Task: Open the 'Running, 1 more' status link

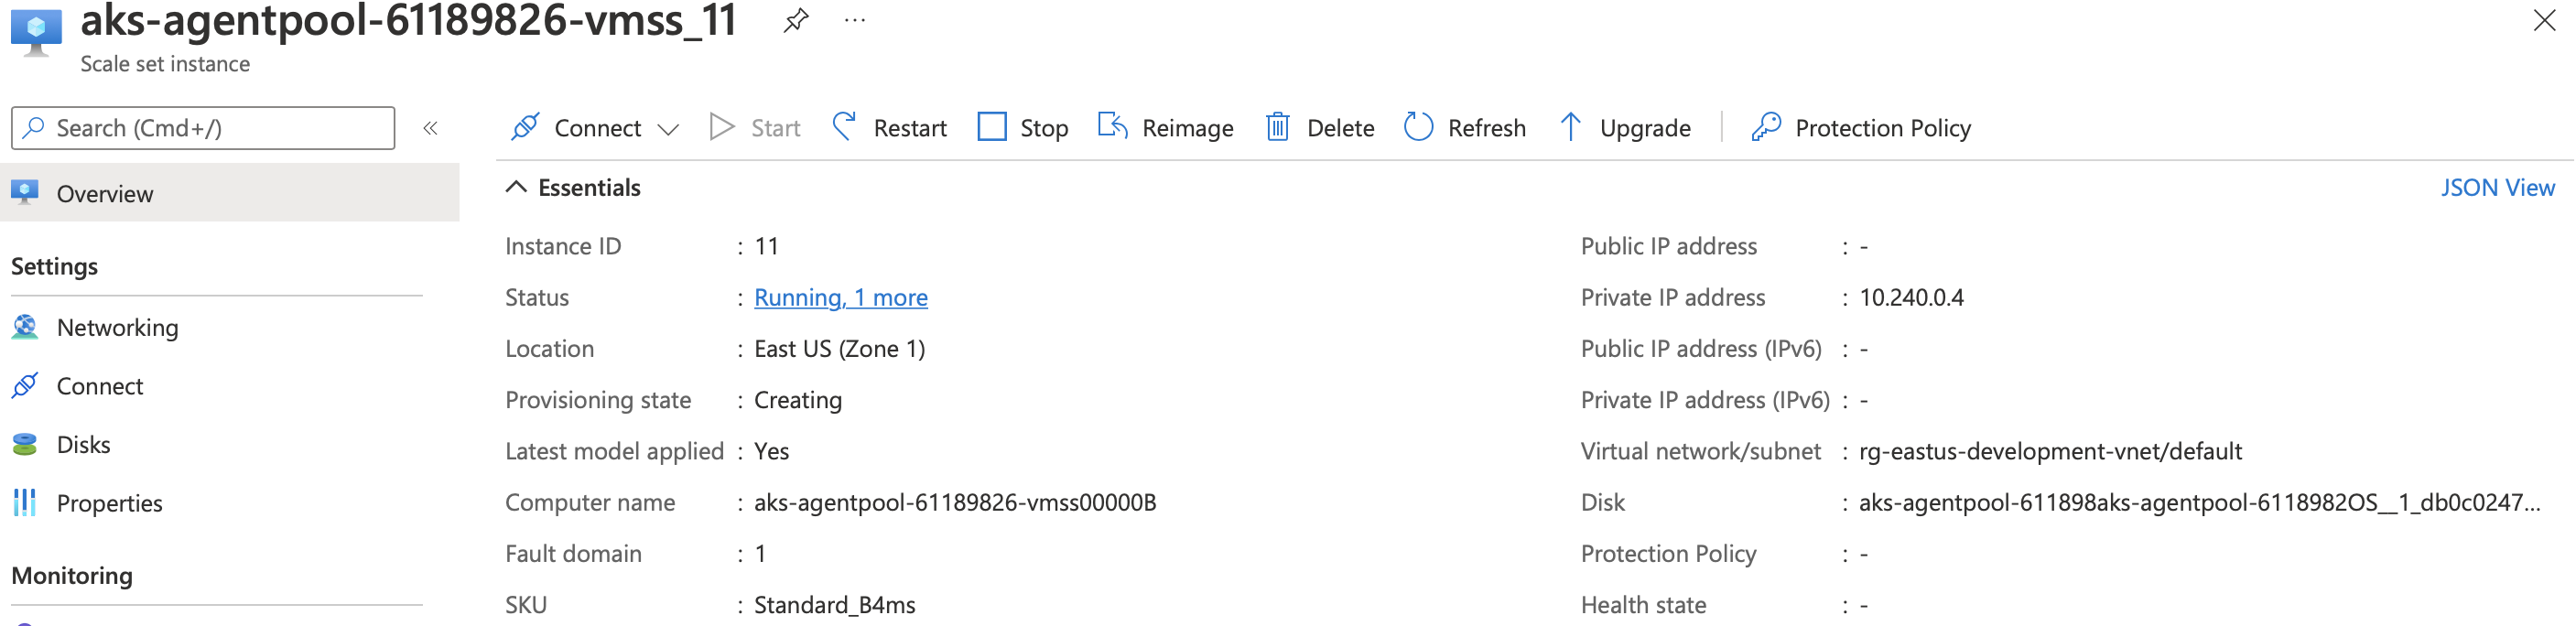Action: click(x=840, y=297)
